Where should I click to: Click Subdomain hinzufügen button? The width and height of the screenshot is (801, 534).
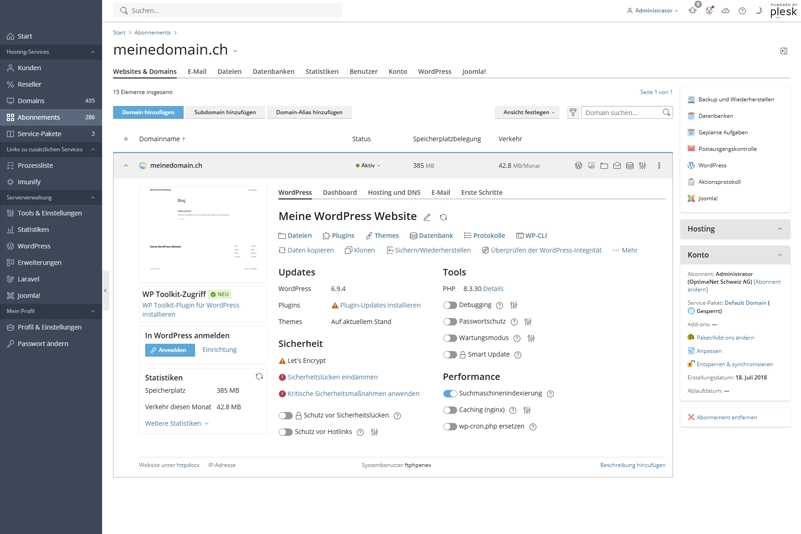click(225, 112)
